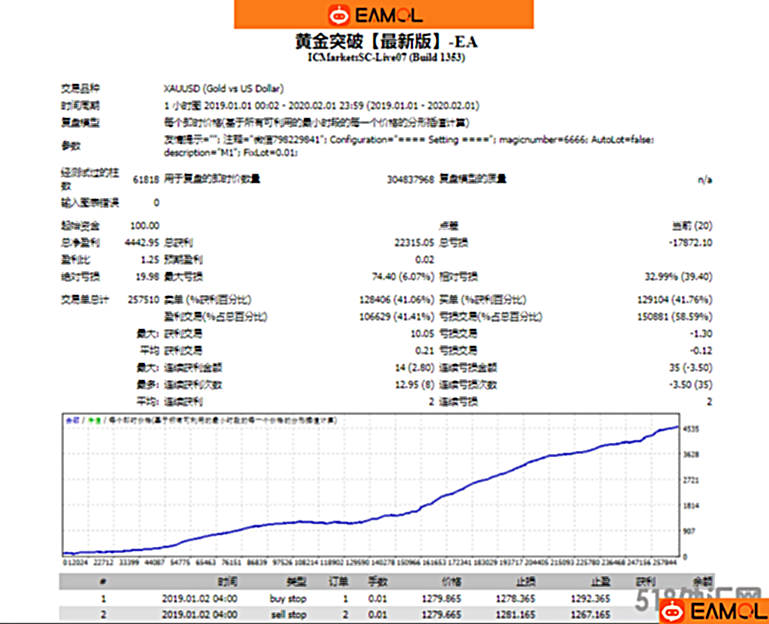This screenshot has height=624, width=769.
Task: Click the chart y-axis label 2721
Action: (691, 480)
